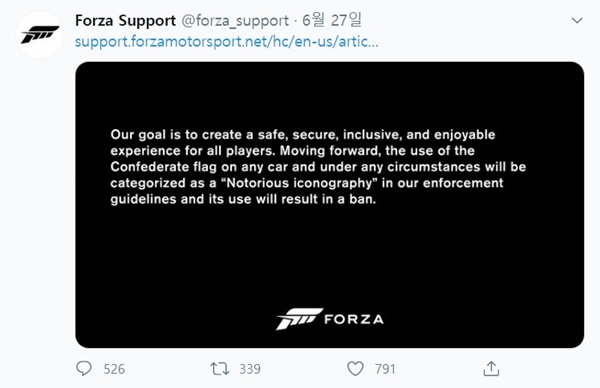
Task: Open the @forza_support handle
Action: click(x=235, y=21)
